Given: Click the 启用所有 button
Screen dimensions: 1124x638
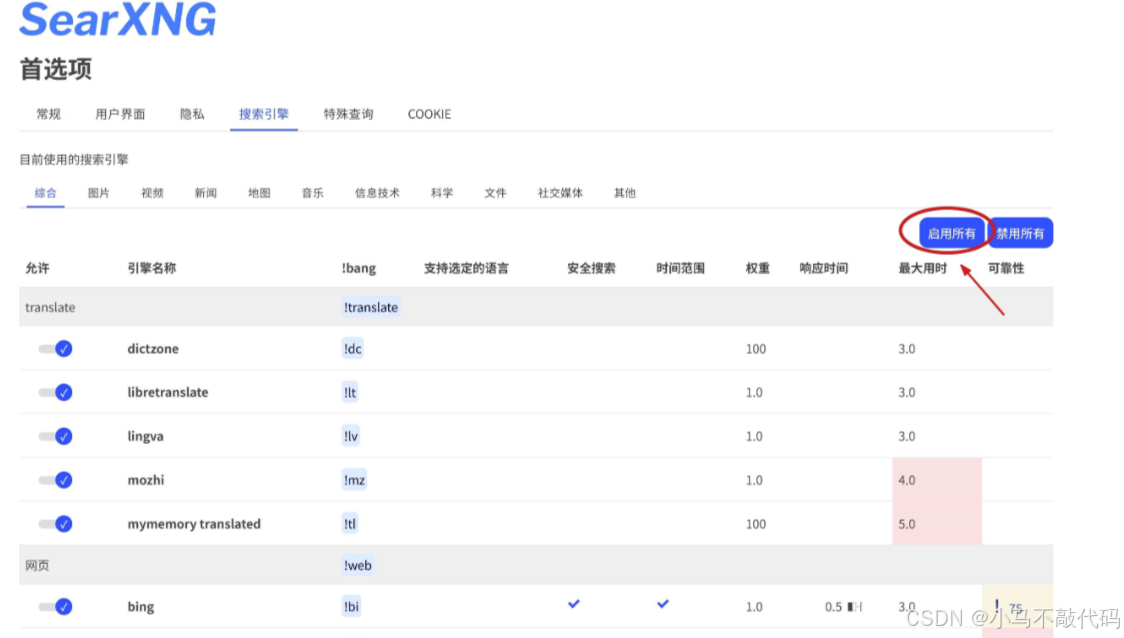Looking at the screenshot, I should 951,233.
